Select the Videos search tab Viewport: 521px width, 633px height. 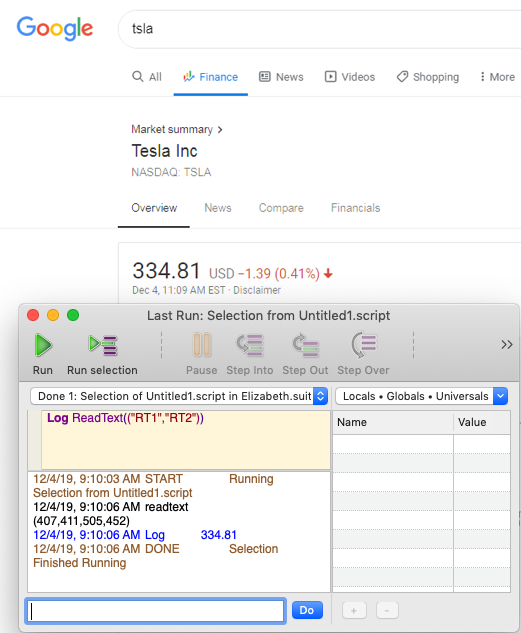pos(350,77)
